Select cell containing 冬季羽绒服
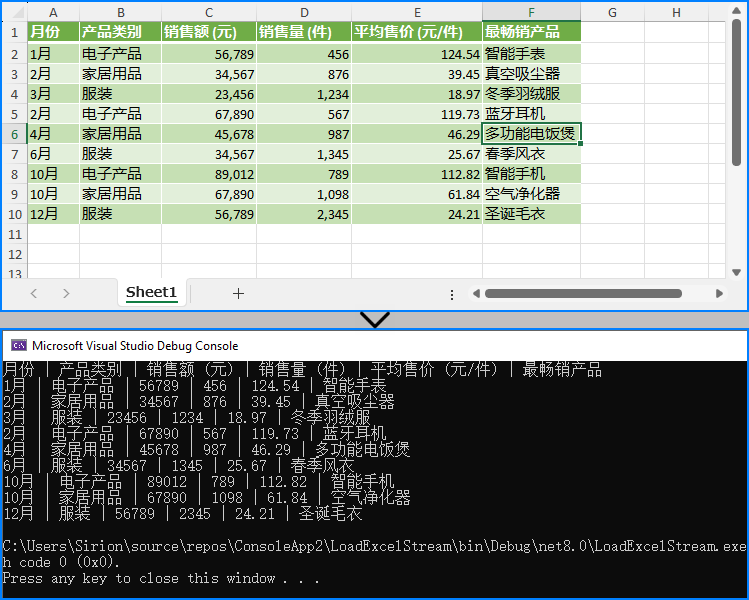Viewport: 749px width, 600px height. (x=532, y=94)
